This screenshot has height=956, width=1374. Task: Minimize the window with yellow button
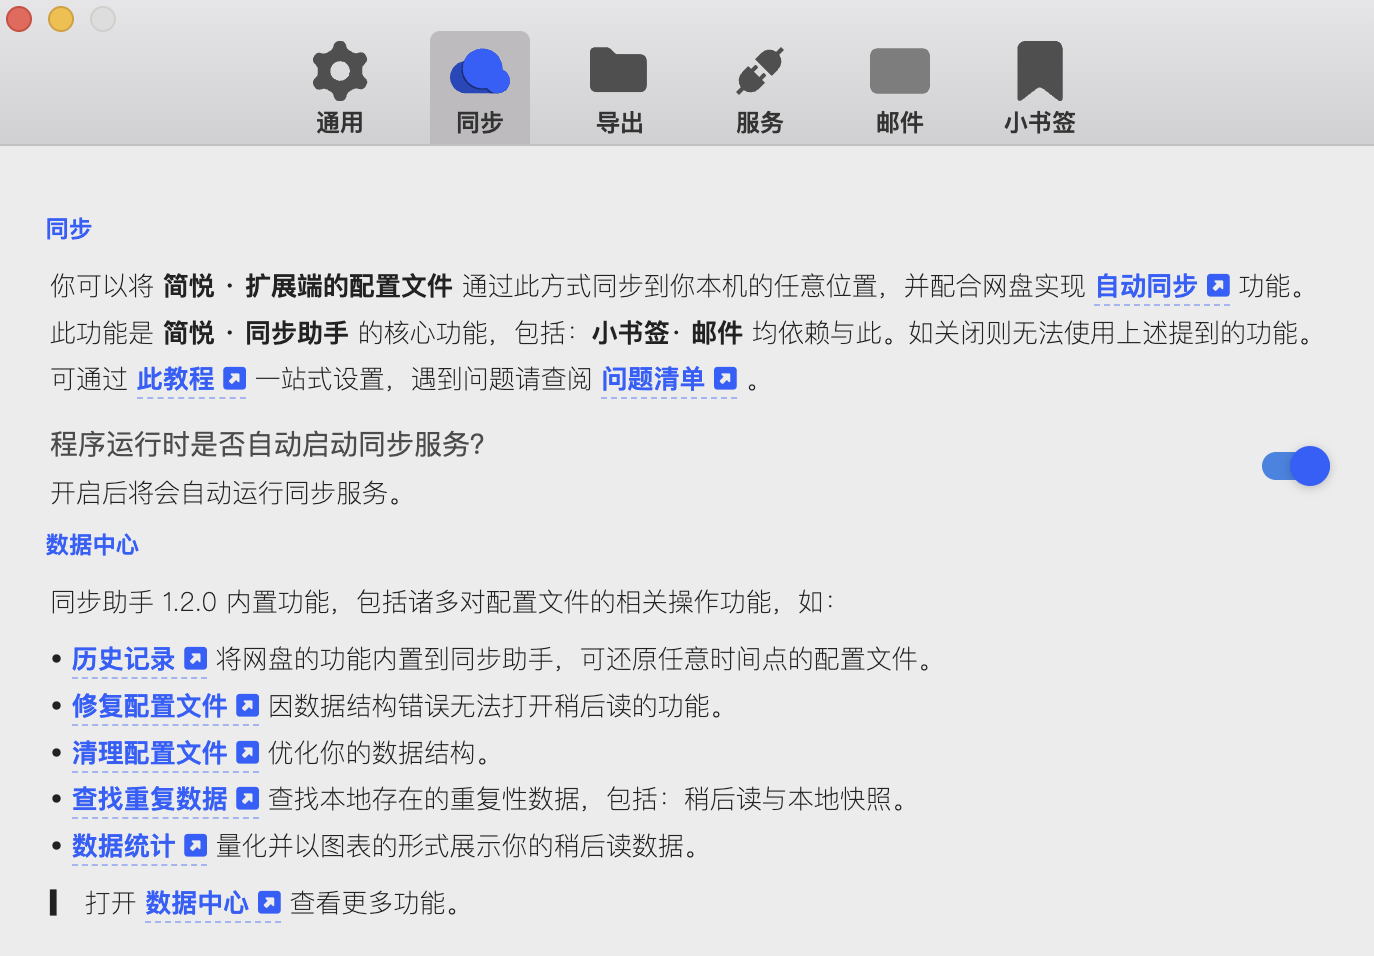point(61,19)
